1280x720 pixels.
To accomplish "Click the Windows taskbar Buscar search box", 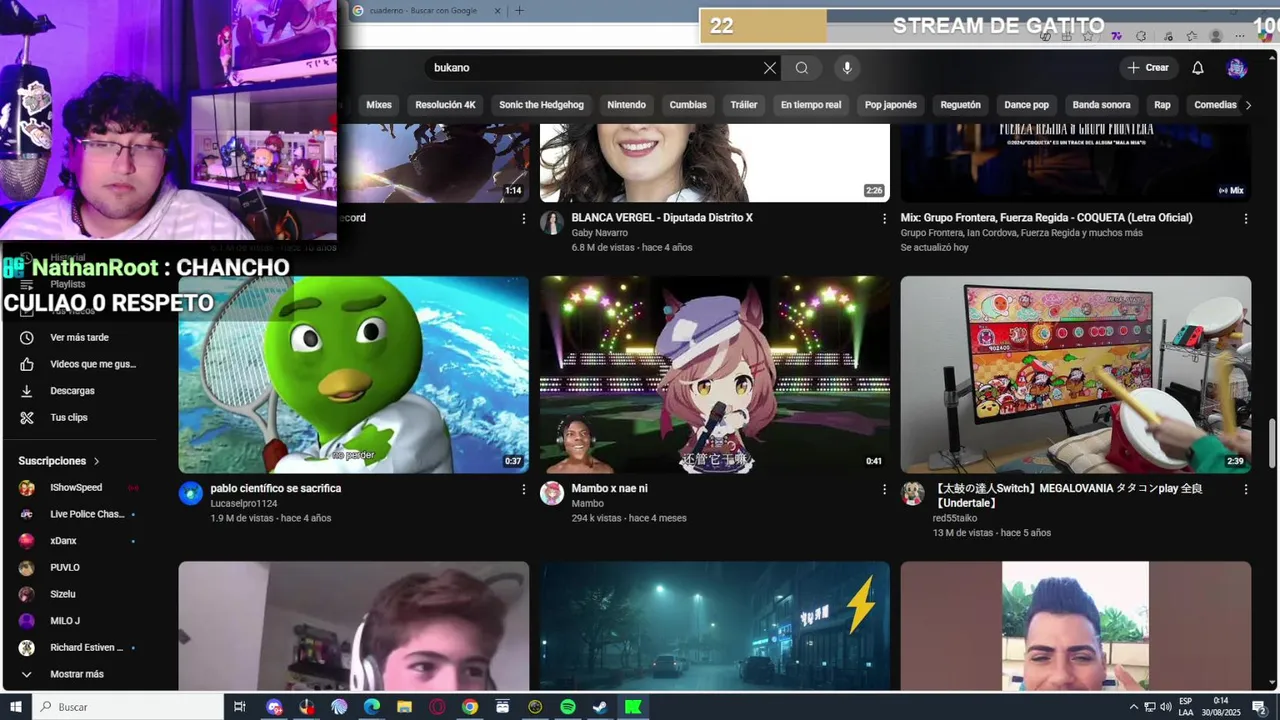I will coord(128,707).
